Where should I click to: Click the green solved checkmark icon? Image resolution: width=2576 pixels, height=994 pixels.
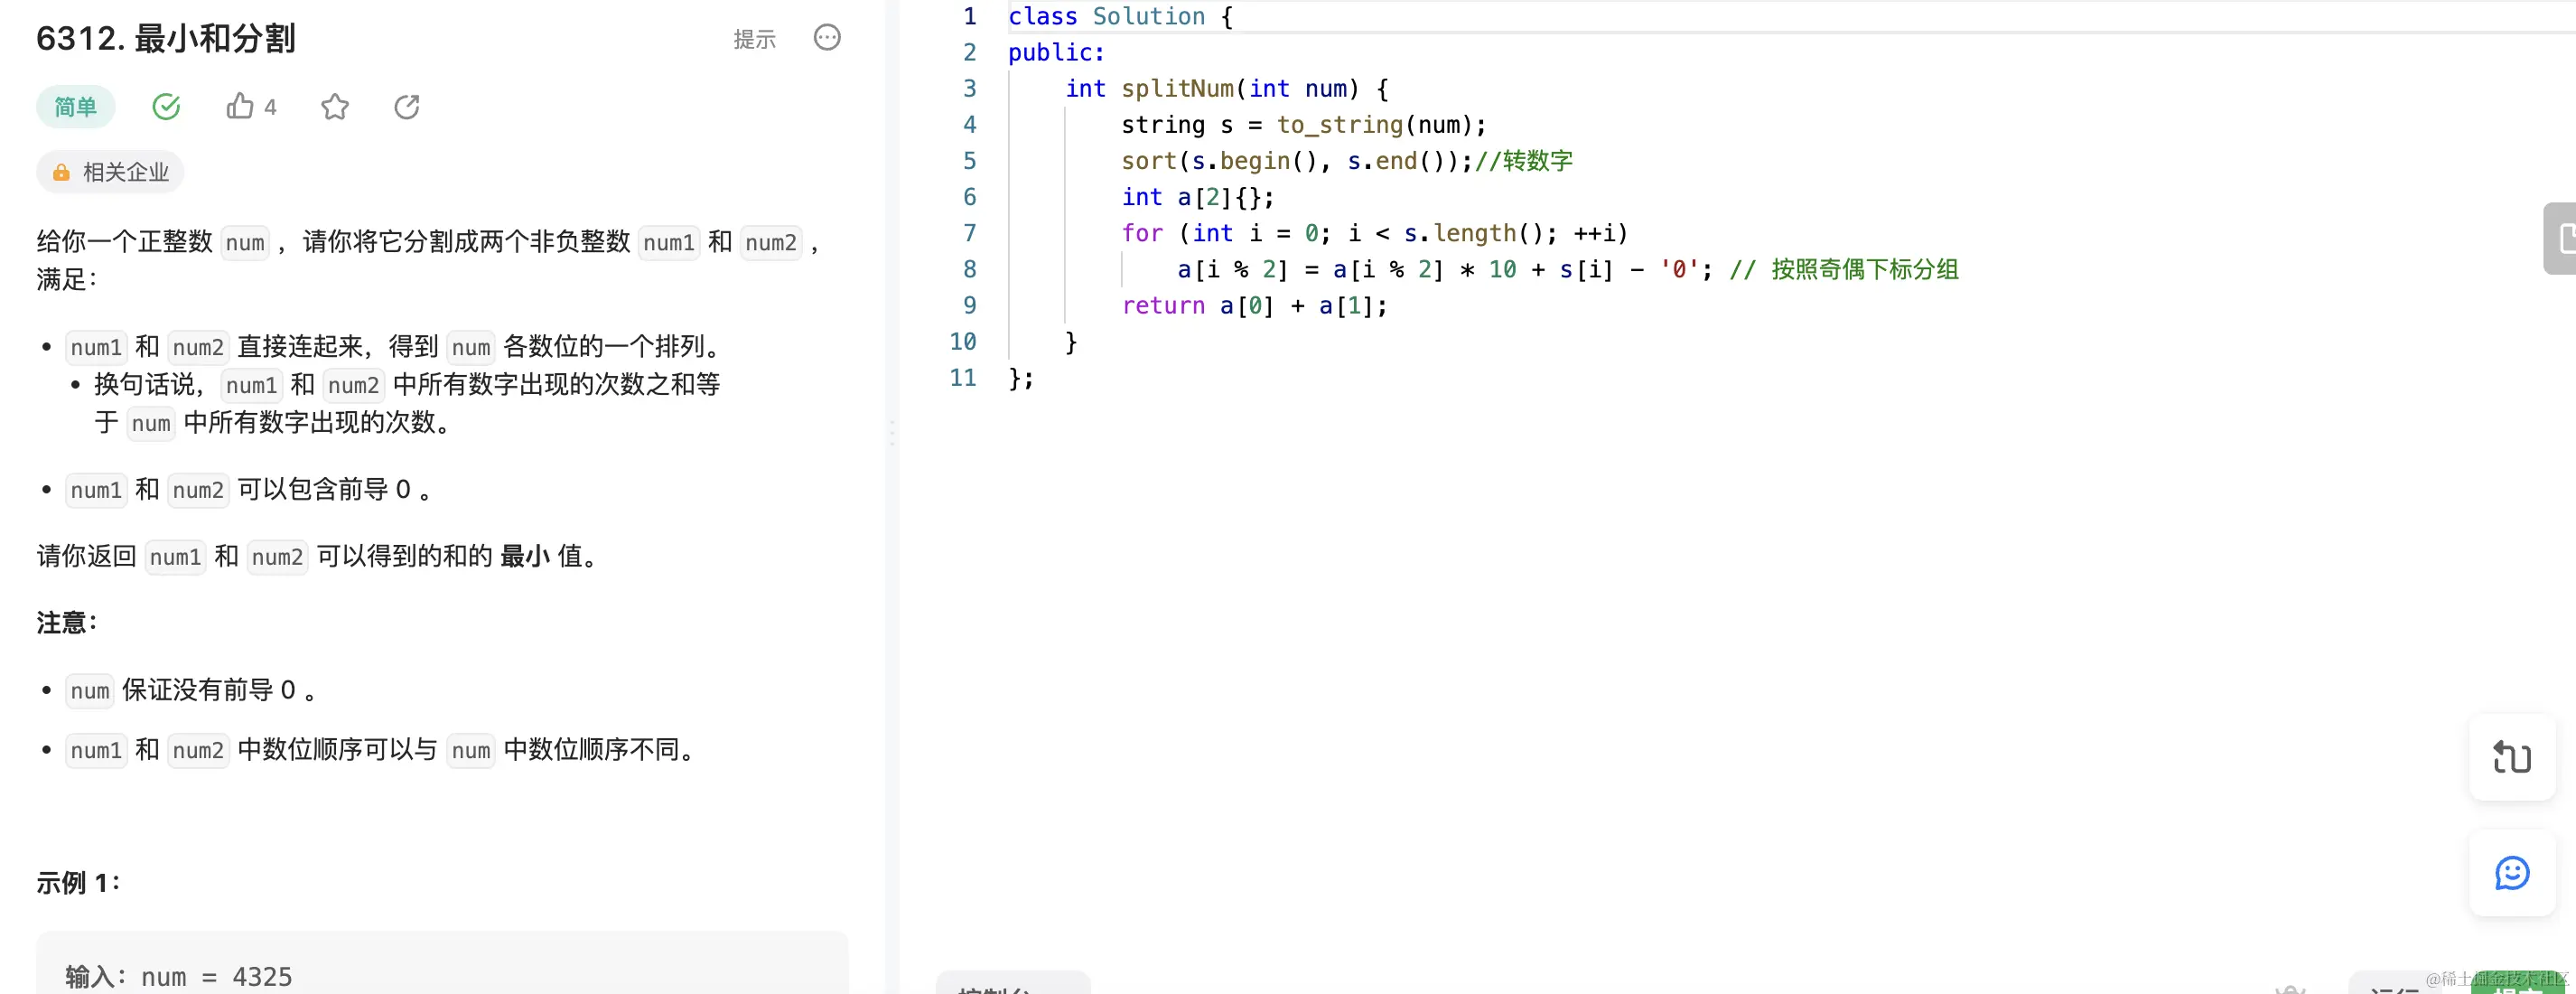click(166, 106)
